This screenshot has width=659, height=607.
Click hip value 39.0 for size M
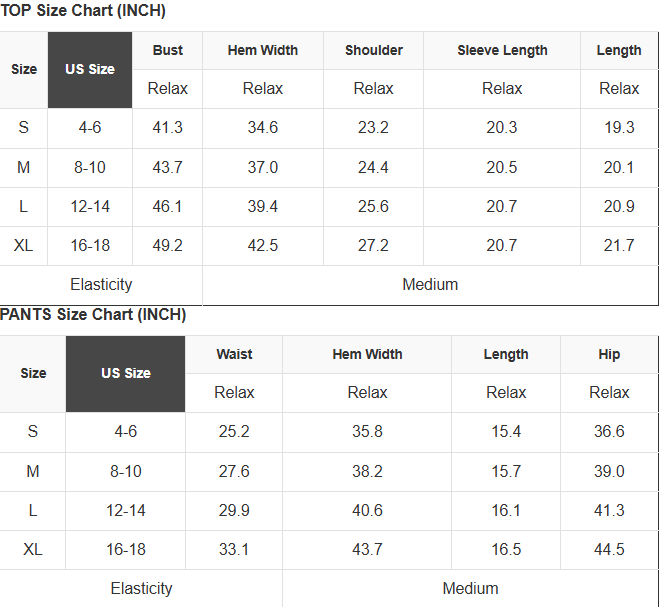(609, 471)
